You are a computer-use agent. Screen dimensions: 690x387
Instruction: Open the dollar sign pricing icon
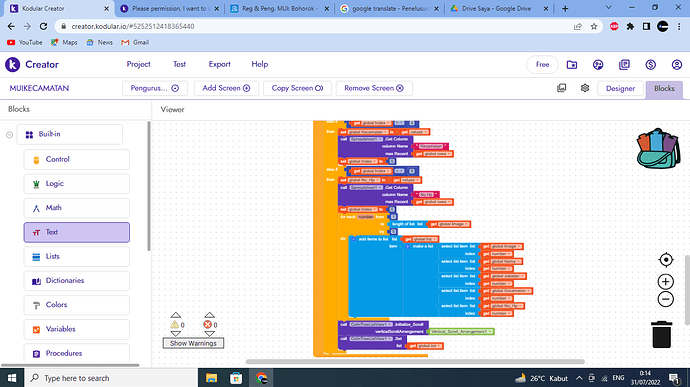(650, 65)
